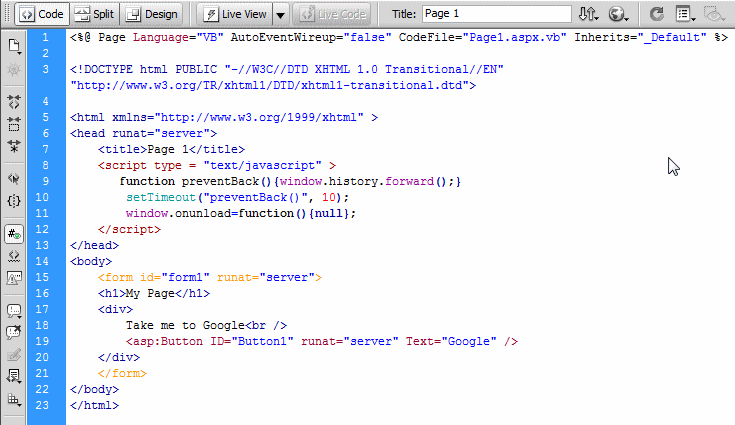Click the function preventBack() code line
Screen dimensions: 735x425
click(x=290, y=181)
